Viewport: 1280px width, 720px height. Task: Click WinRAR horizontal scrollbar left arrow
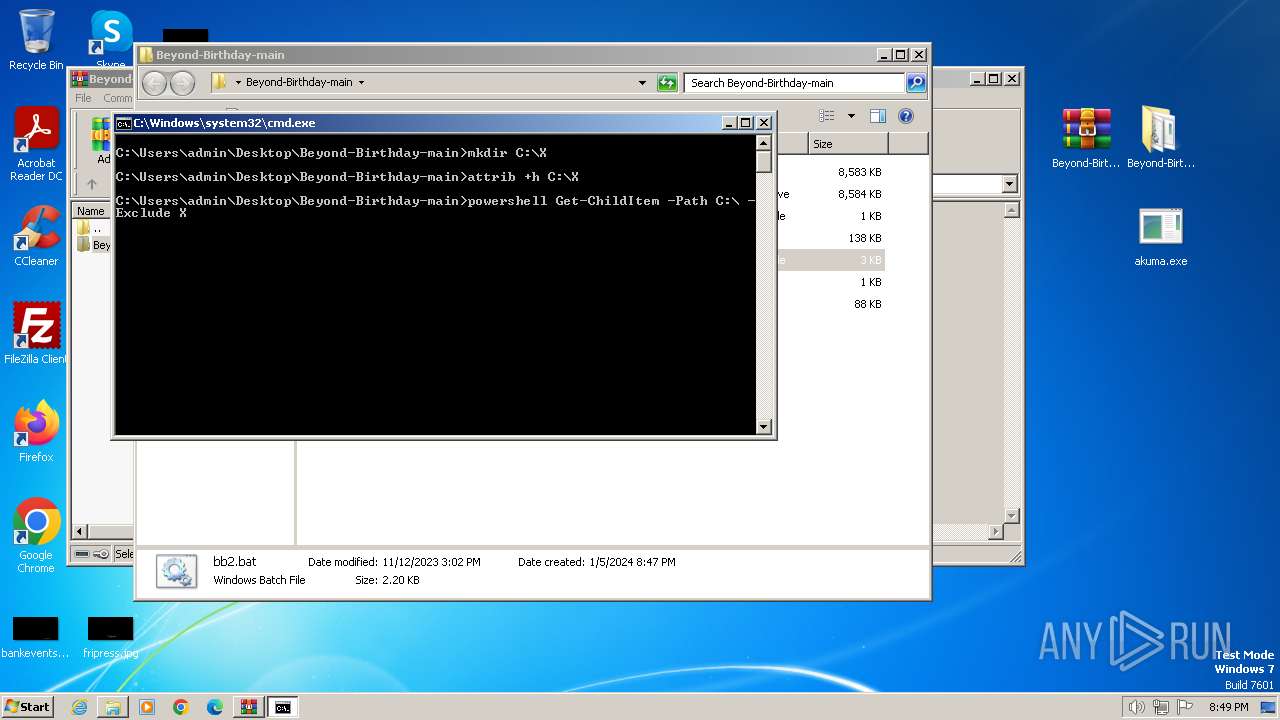click(x=81, y=532)
